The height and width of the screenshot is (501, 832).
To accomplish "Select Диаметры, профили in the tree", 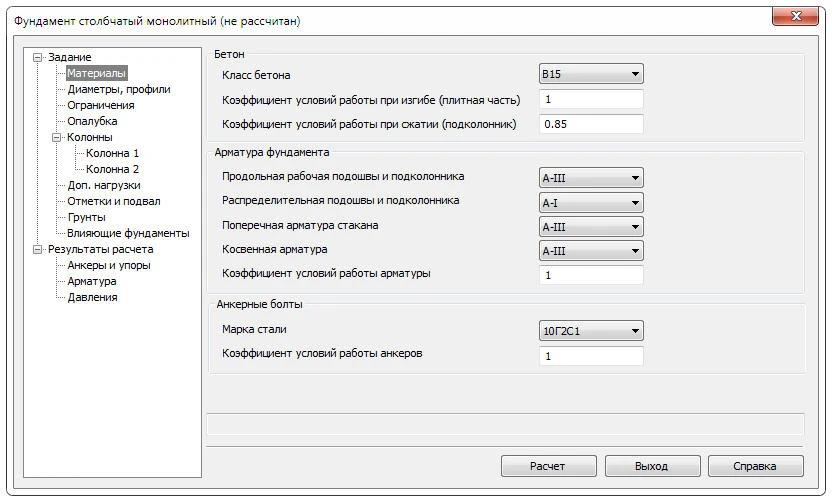I will pos(118,89).
